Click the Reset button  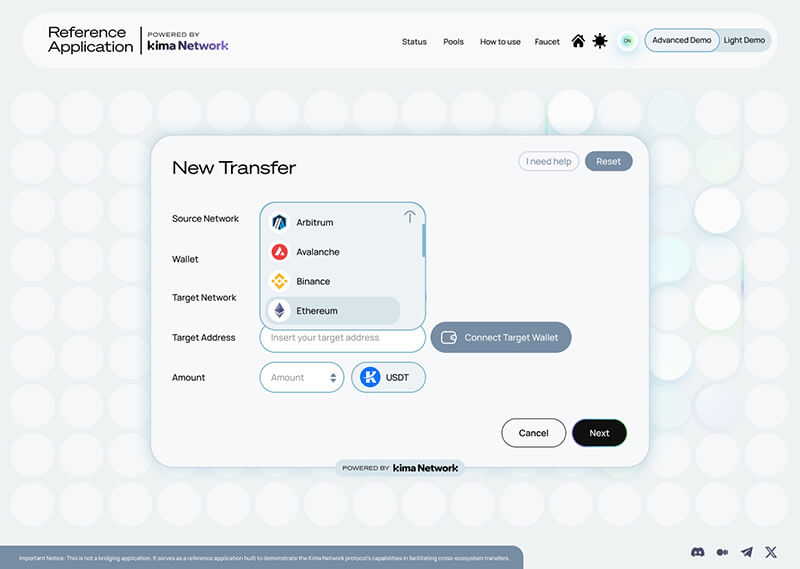(x=609, y=161)
